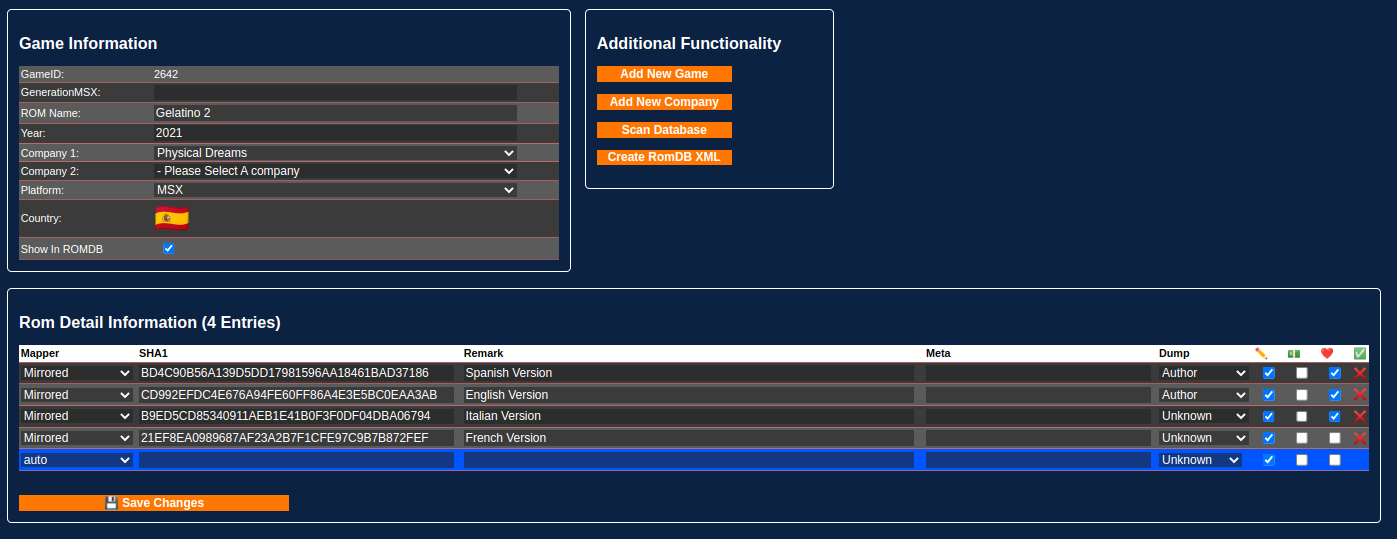1397x539 pixels.
Task: Delete the English Version ROM entry
Action: [x=1360, y=395]
